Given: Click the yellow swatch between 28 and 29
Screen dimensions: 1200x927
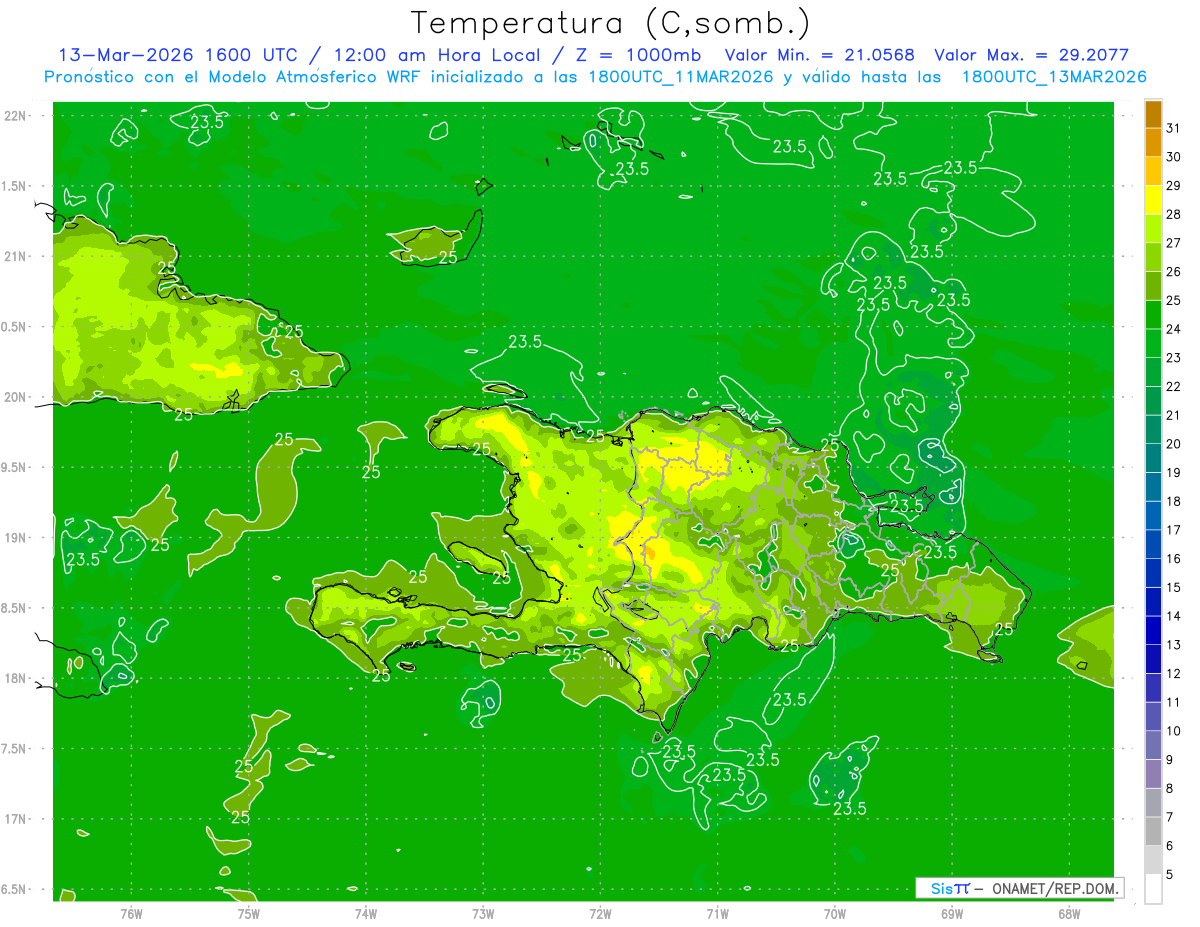Looking at the screenshot, I should [1154, 200].
